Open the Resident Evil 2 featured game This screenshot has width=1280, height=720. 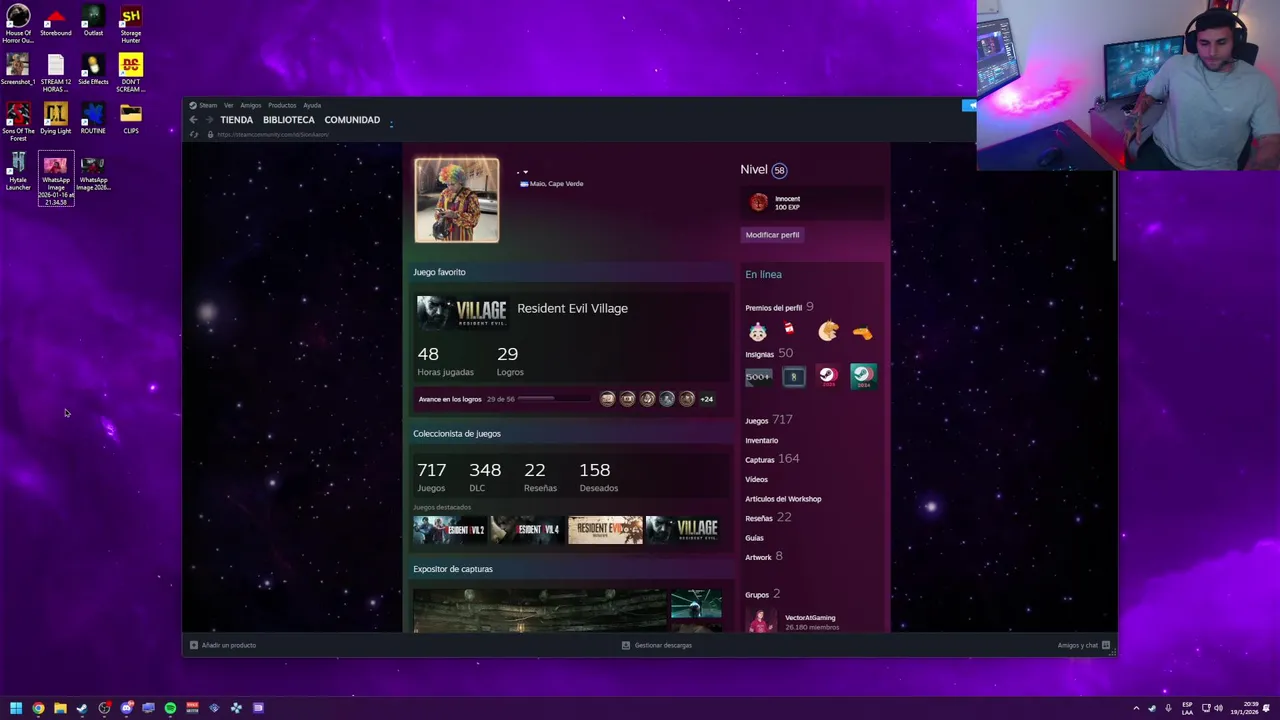point(451,529)
